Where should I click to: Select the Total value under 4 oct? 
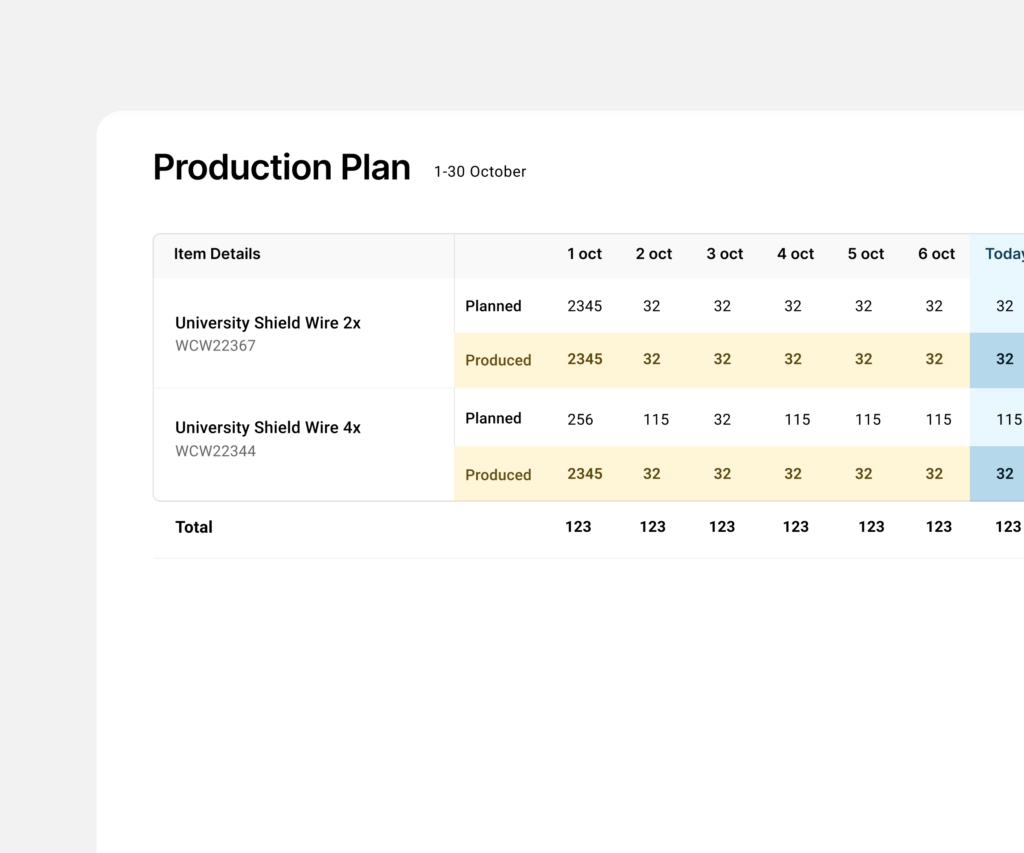(x=796, y=527)
